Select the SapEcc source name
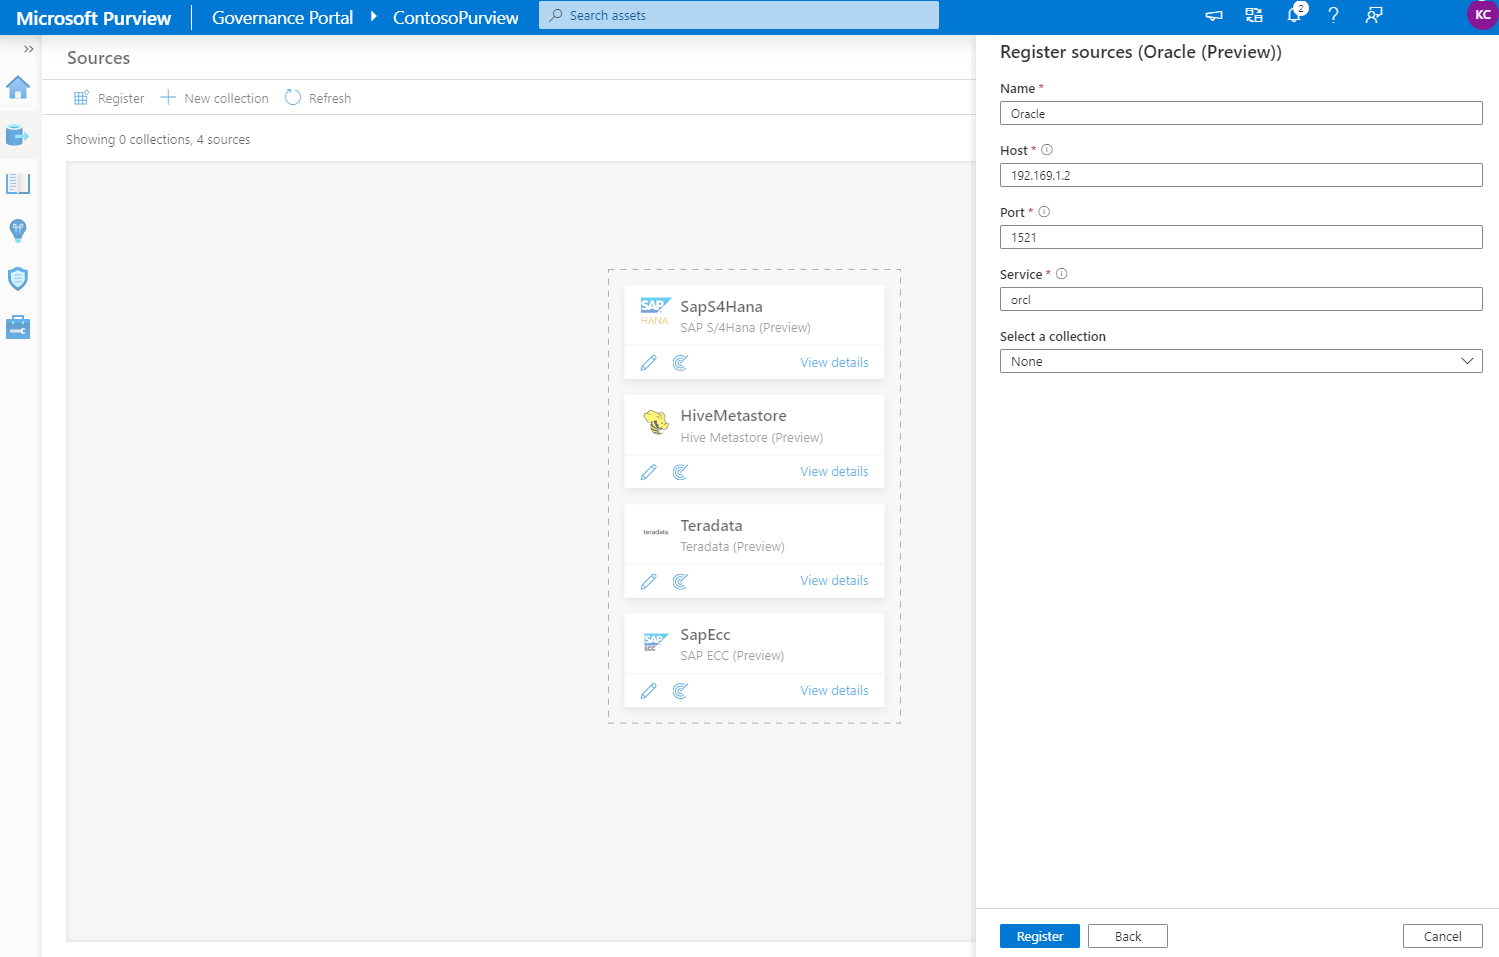This screenshot has height=957, width=1499. pos(706,635)
